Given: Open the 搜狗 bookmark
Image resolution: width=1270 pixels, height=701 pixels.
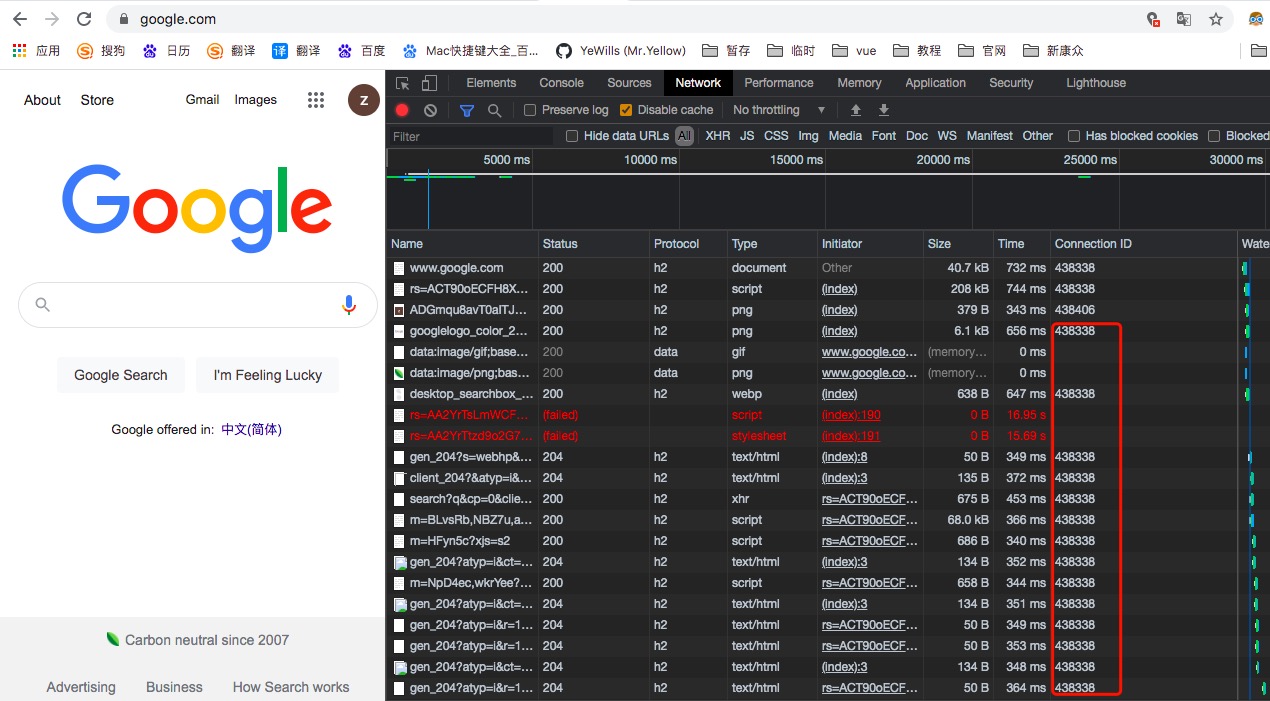Looking at the screenshot, I should click(x=101, y=50).
